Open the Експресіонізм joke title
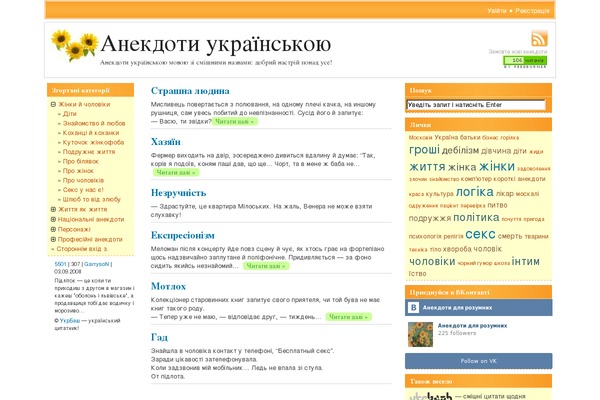This screenshot has height=400, width=600. point(183,235)
